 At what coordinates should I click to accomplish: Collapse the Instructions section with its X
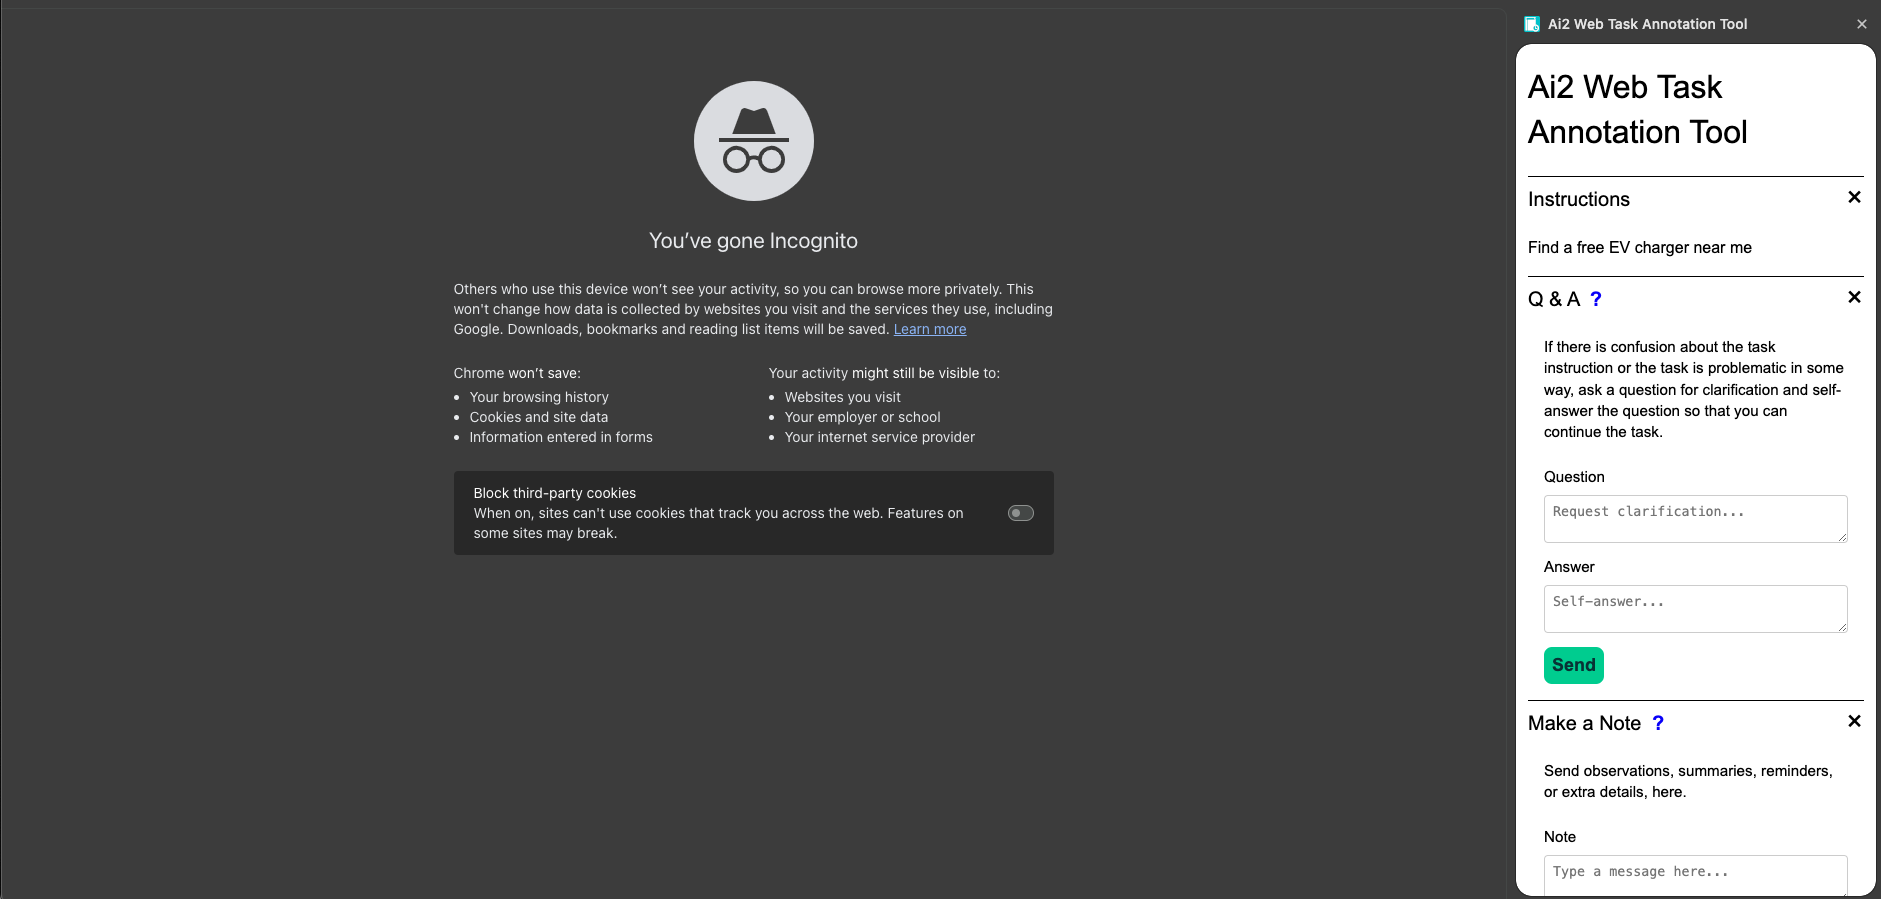point(1853,197)
